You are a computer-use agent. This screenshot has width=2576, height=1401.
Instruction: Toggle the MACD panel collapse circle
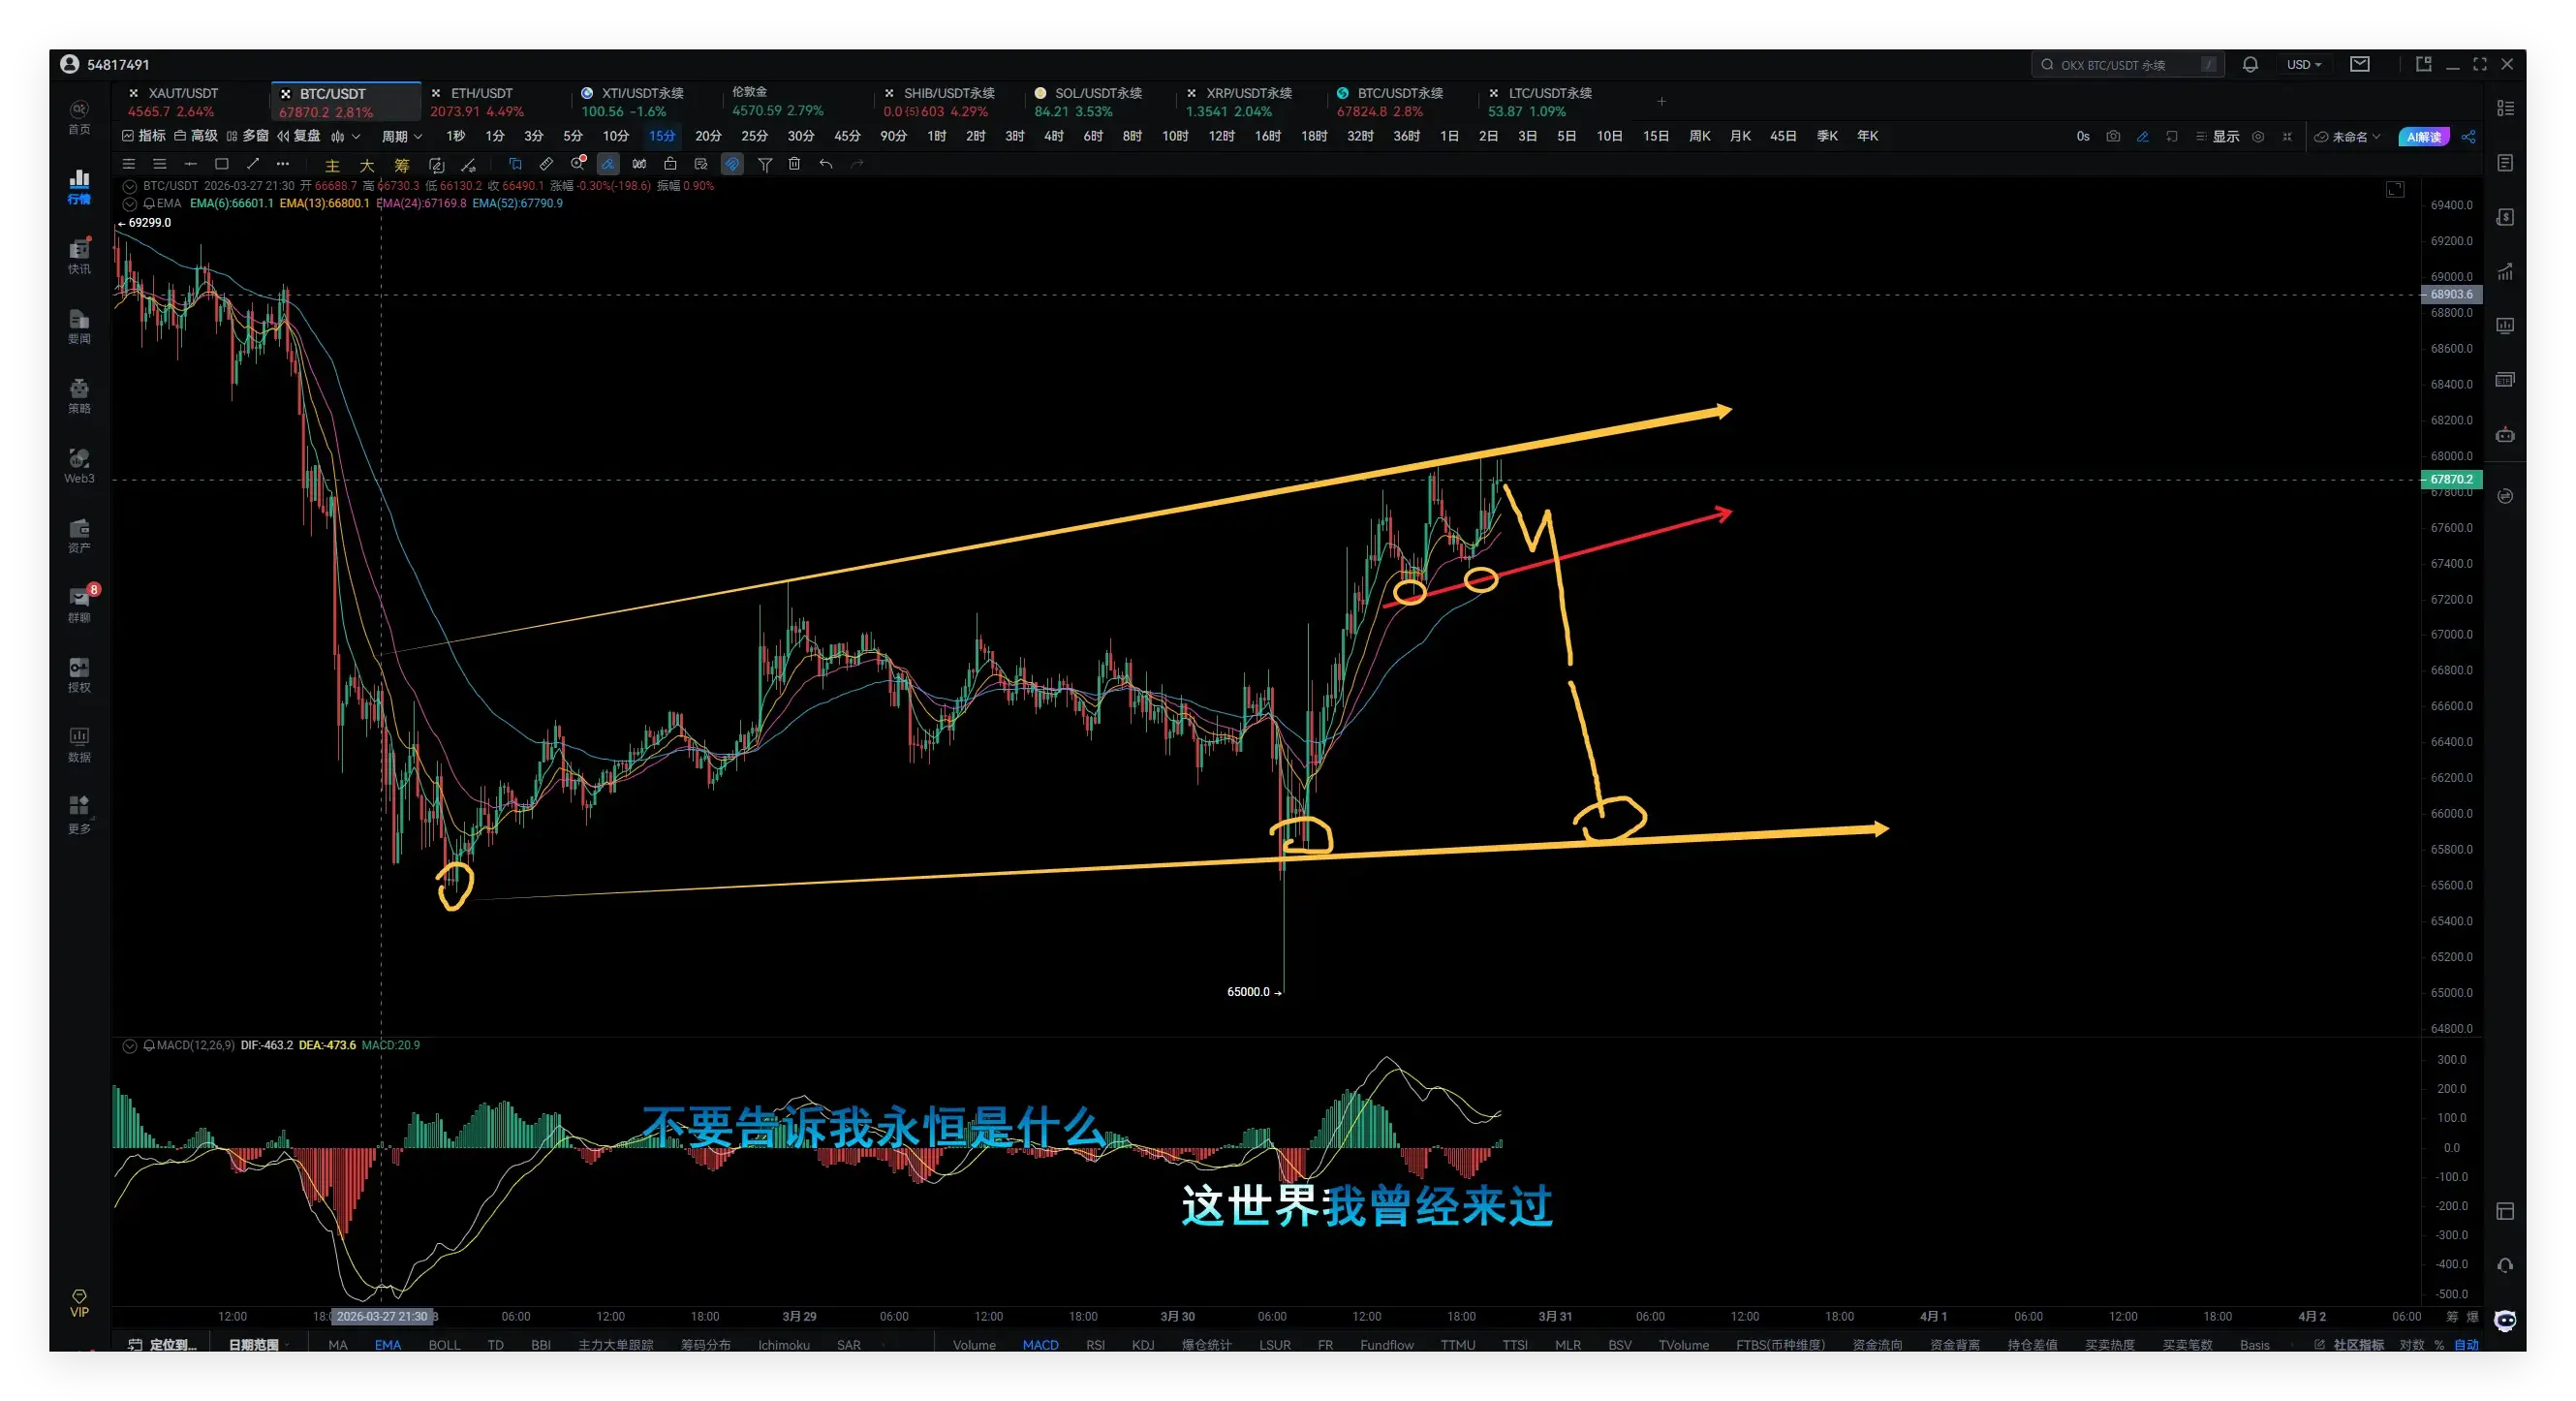pyautogui.click(x=130, y=1045)
